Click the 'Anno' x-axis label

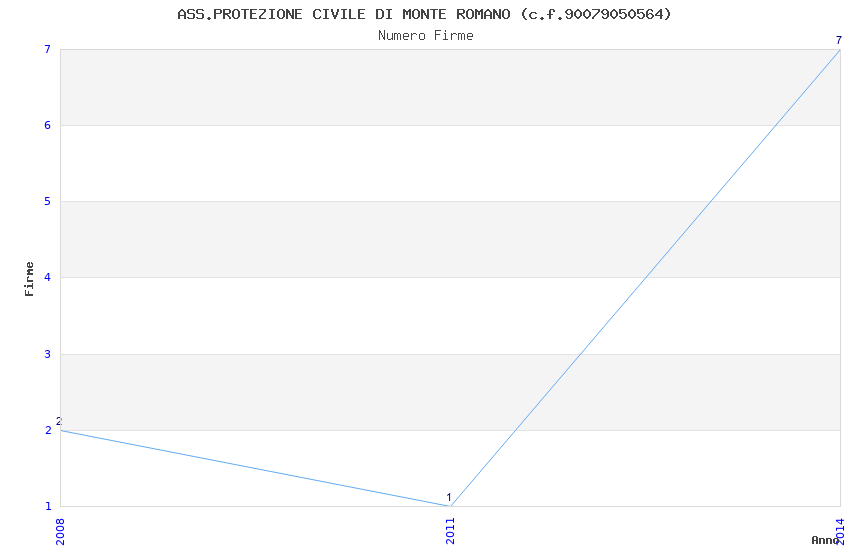click(x=824, y=540)
